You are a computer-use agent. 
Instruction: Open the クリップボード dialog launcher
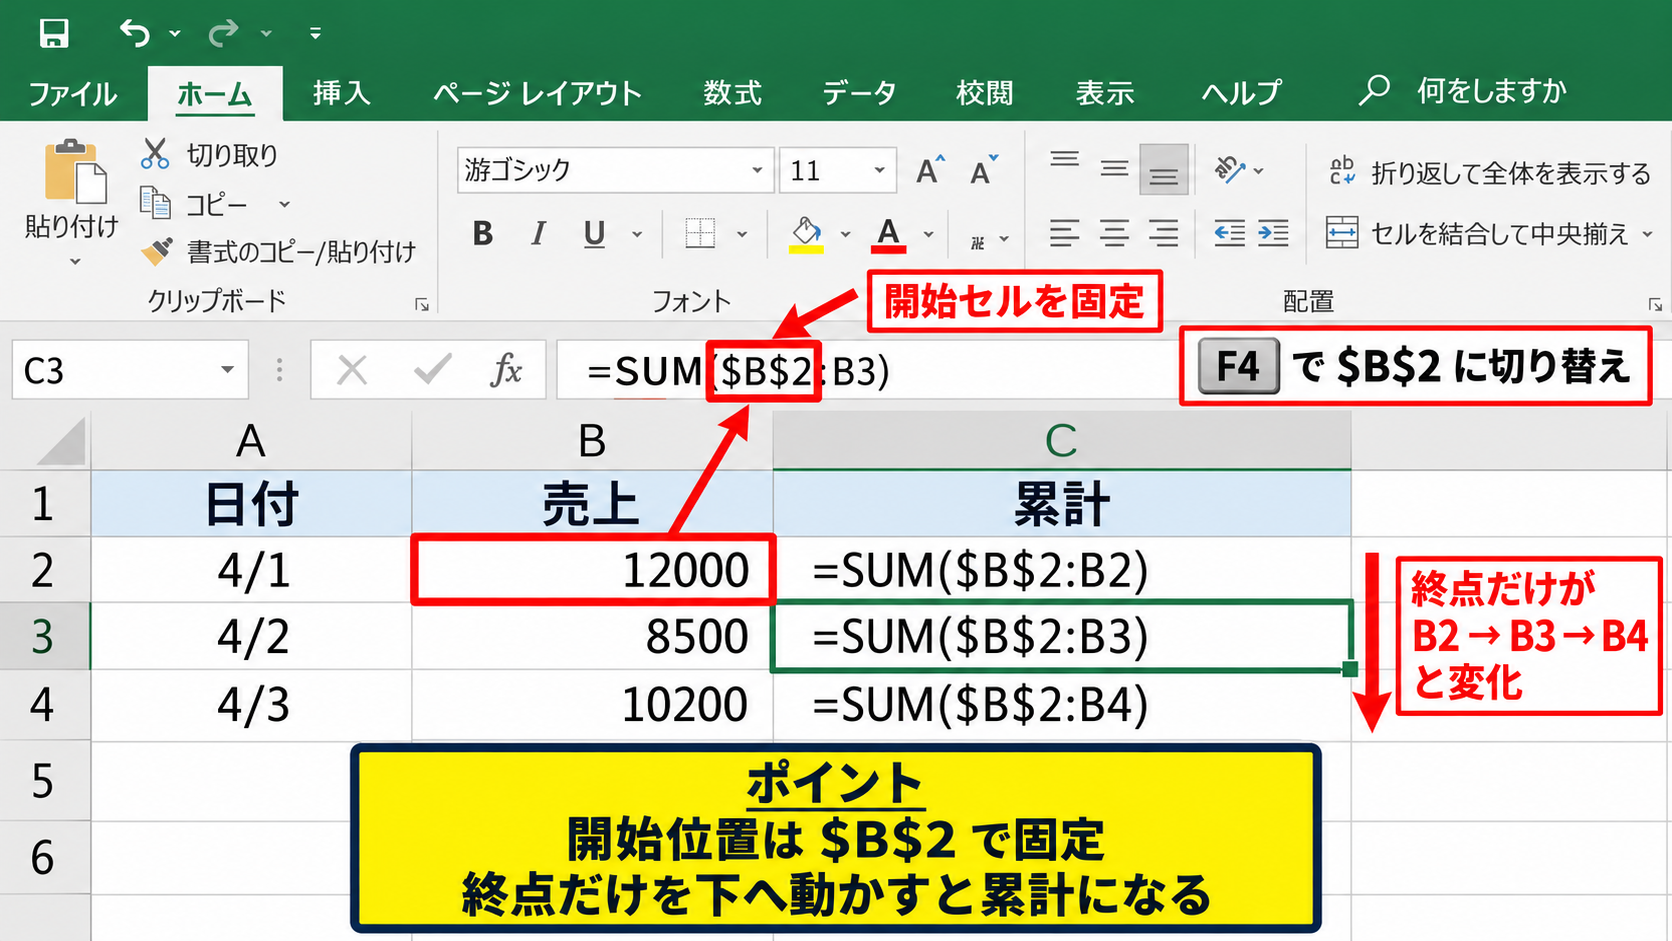click(422, 304)
